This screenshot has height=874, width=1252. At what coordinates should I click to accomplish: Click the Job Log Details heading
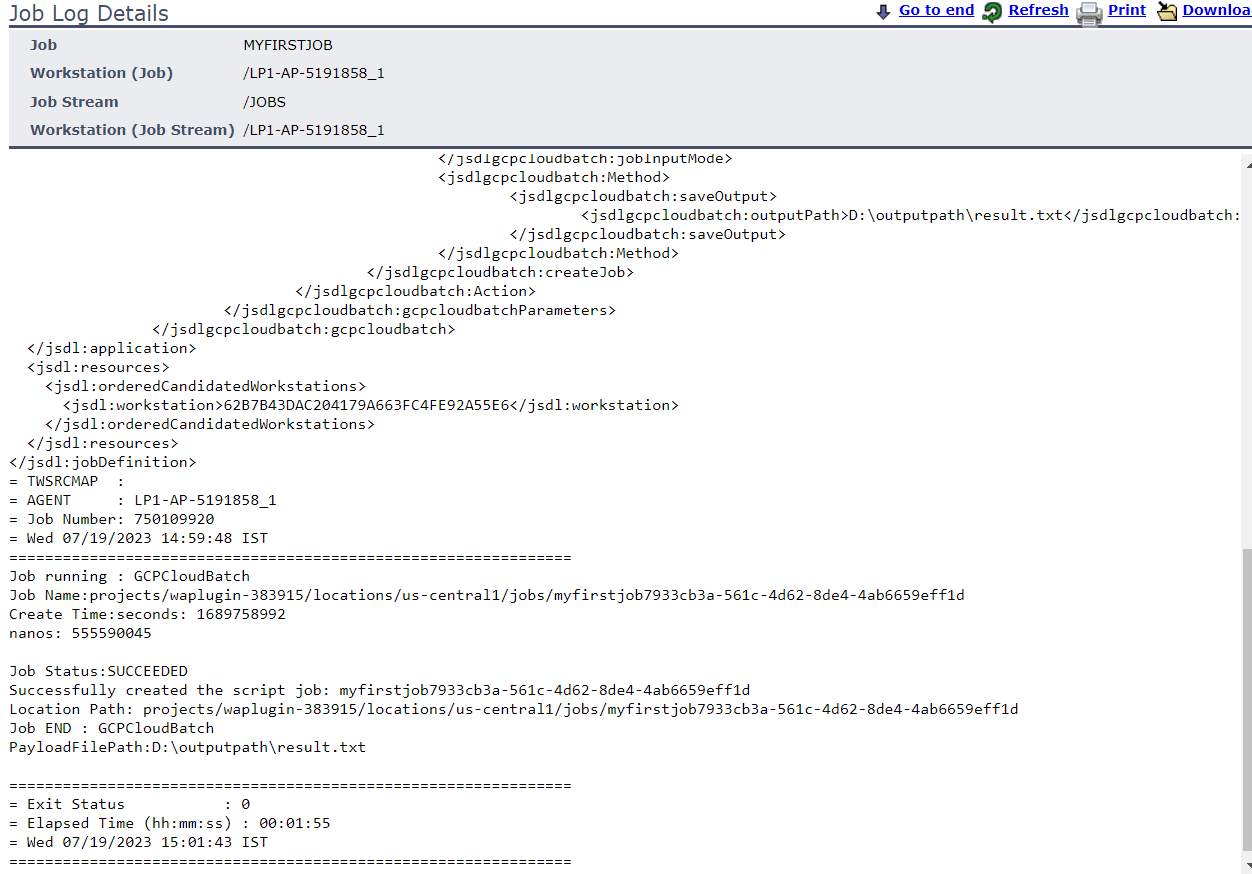pos(89,13)
